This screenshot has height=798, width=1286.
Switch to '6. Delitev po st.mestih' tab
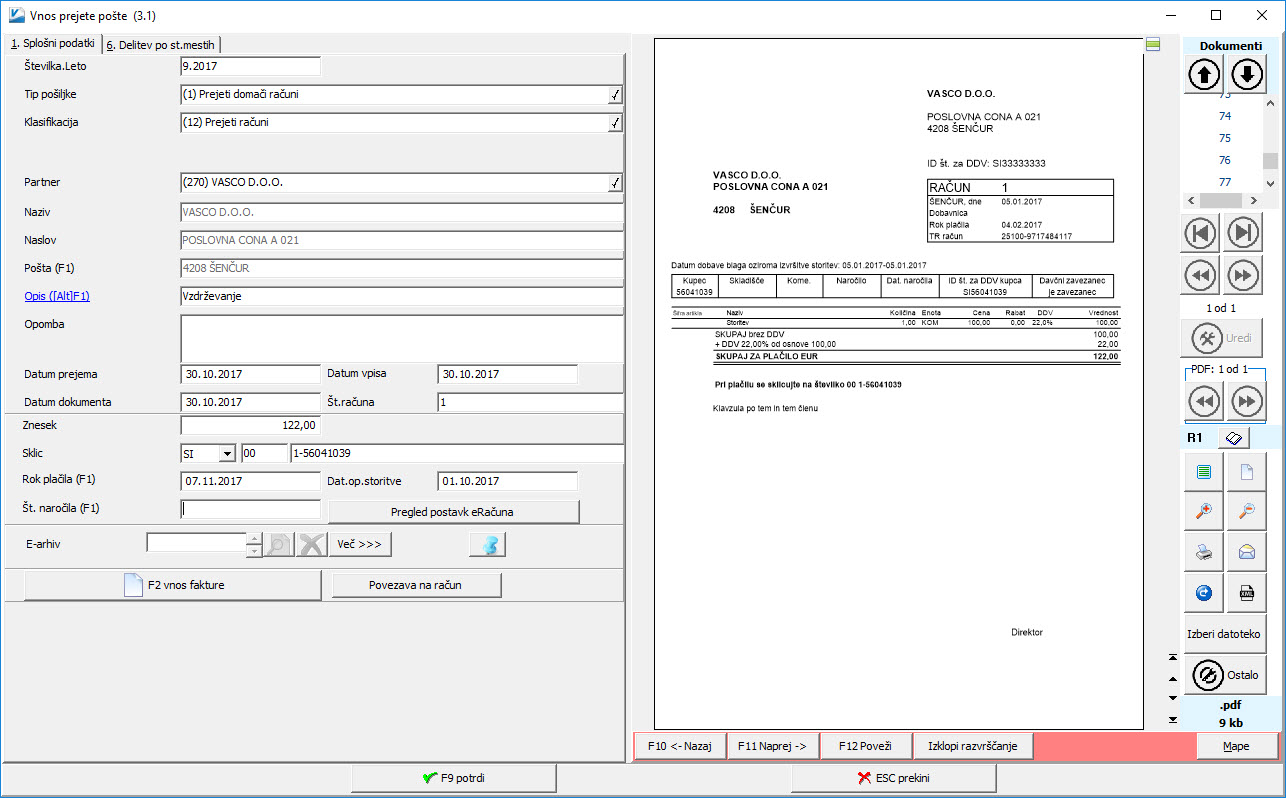pyautogui.click(x=162, y=44)
